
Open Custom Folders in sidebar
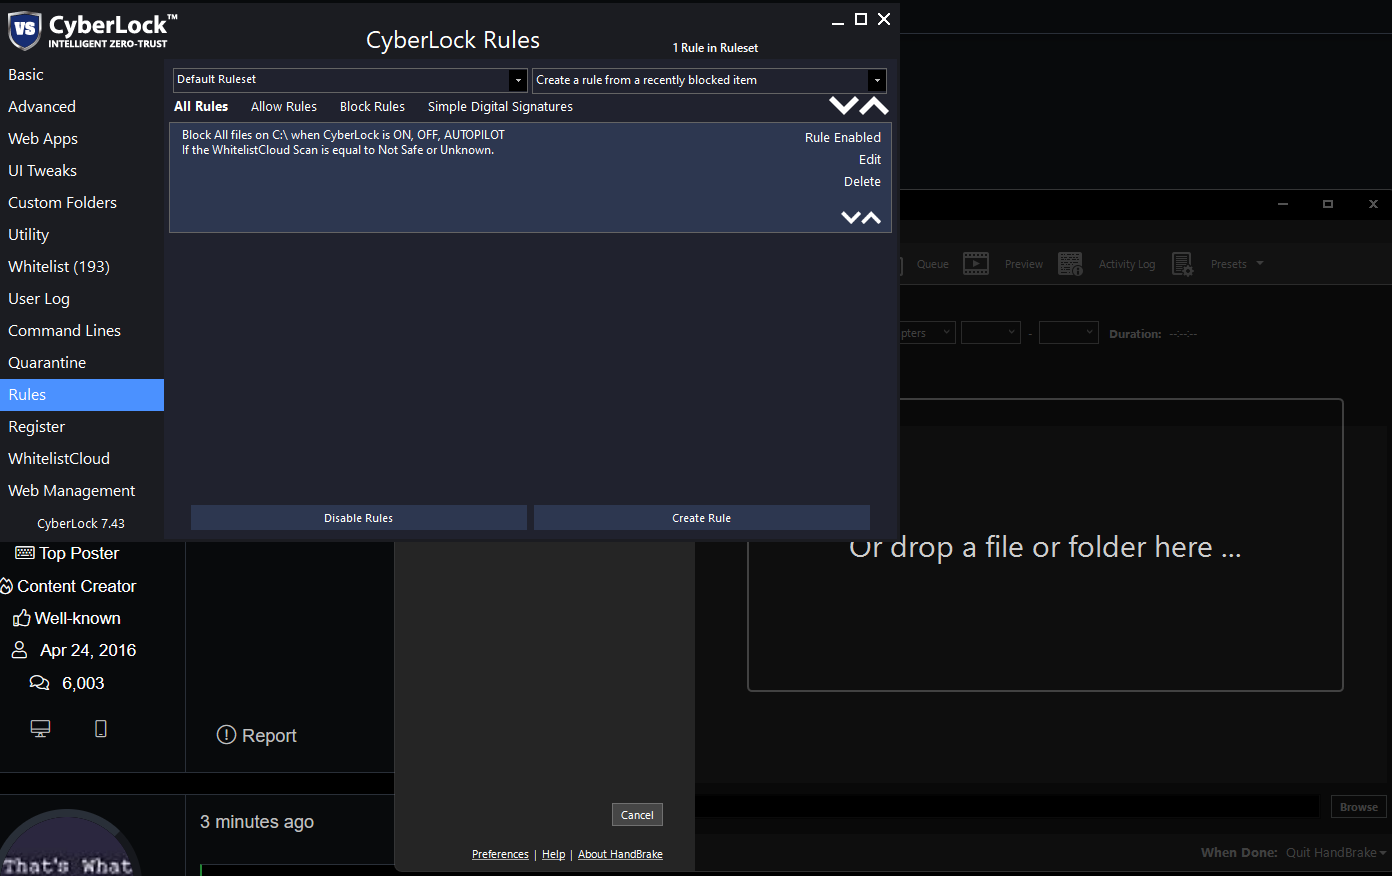pos(82,202)
